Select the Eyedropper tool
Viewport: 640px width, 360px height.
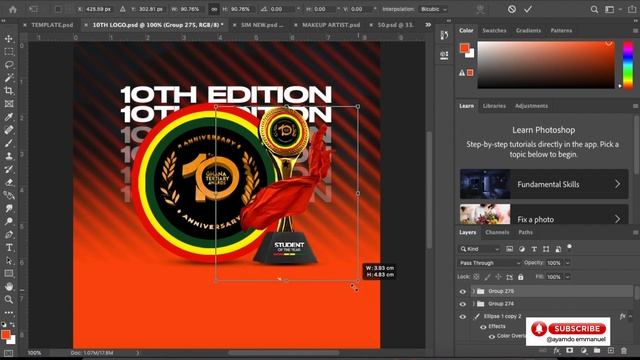[9, 117]
